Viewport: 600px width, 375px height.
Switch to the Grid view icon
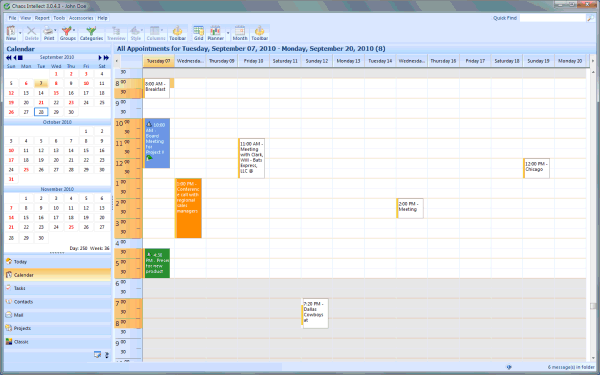point(198,33)
